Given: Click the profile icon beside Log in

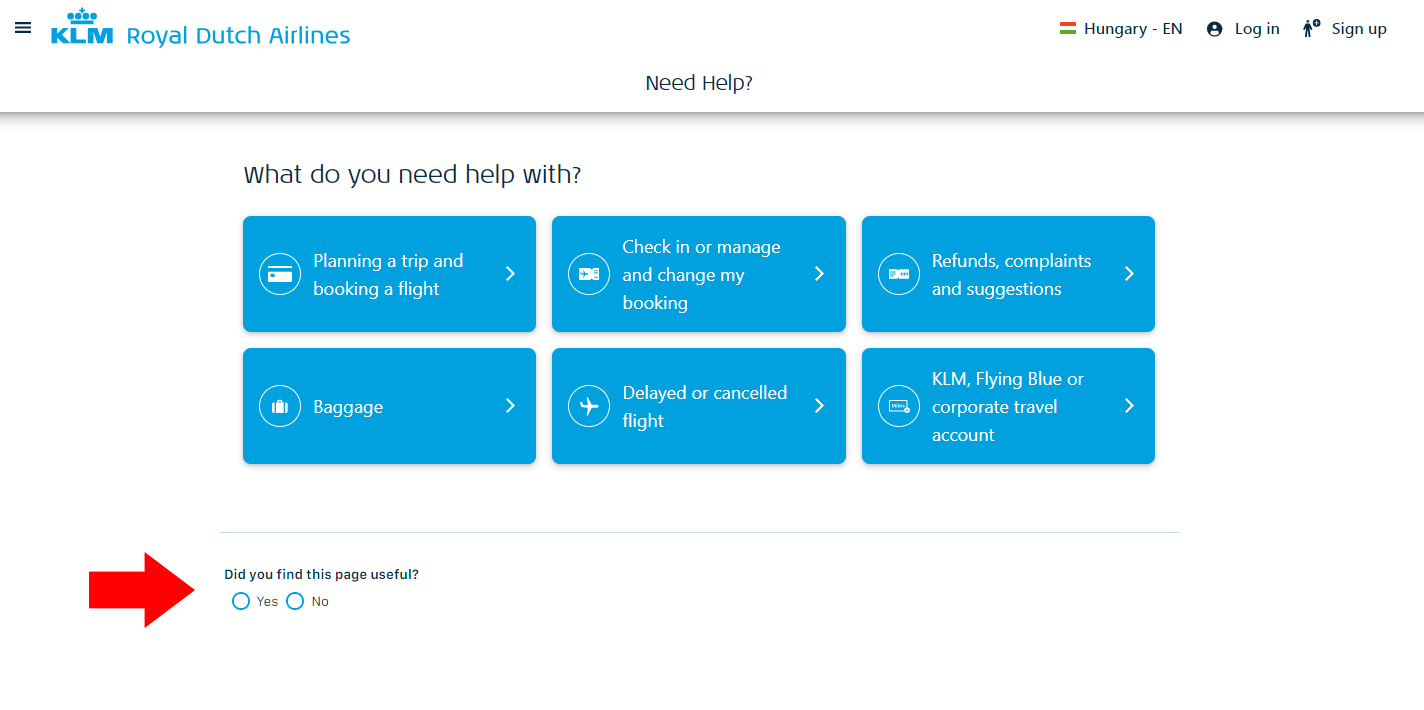Looking at the screenshot, I should (x=1215, y=29).
